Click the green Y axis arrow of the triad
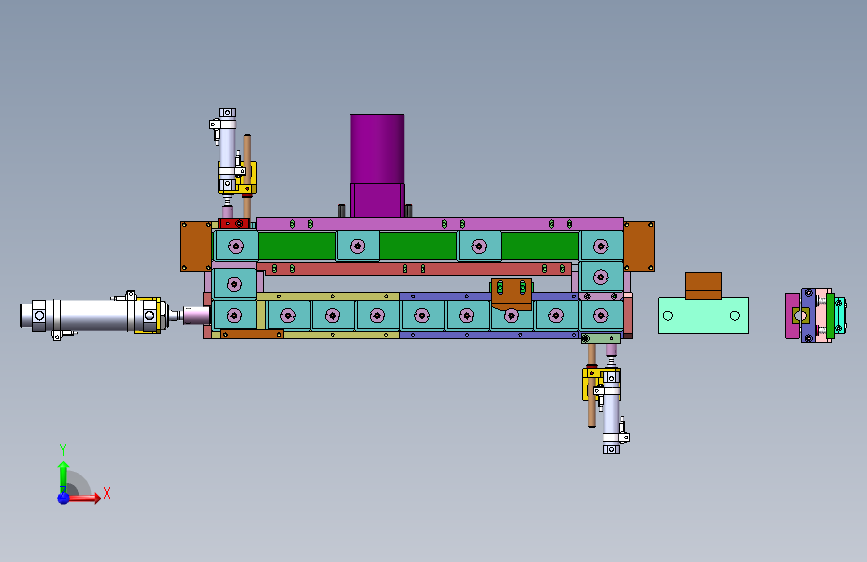Screen dimensions: 867x562 63,476
